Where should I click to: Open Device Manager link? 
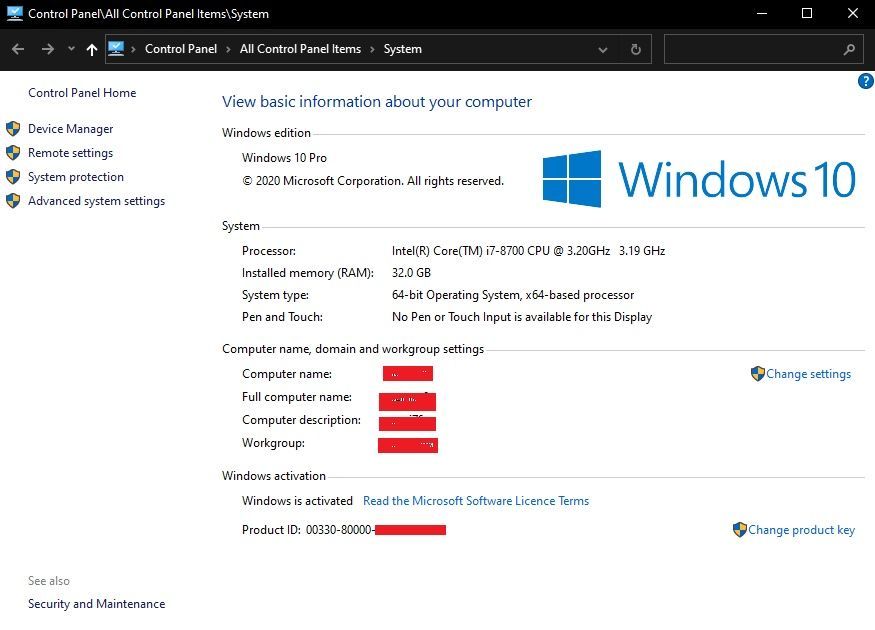tap(70, 129)
